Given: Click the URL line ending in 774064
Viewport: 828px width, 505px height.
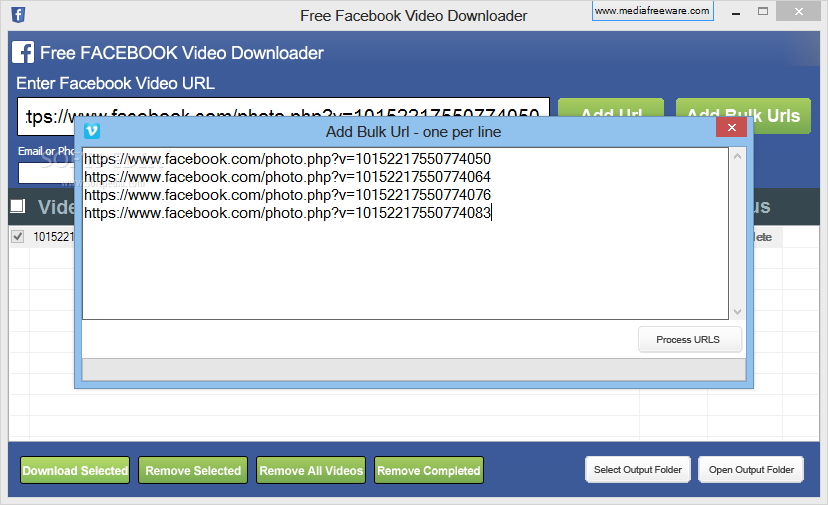Looking at the screenshot, I should click(x=287, y=177).
